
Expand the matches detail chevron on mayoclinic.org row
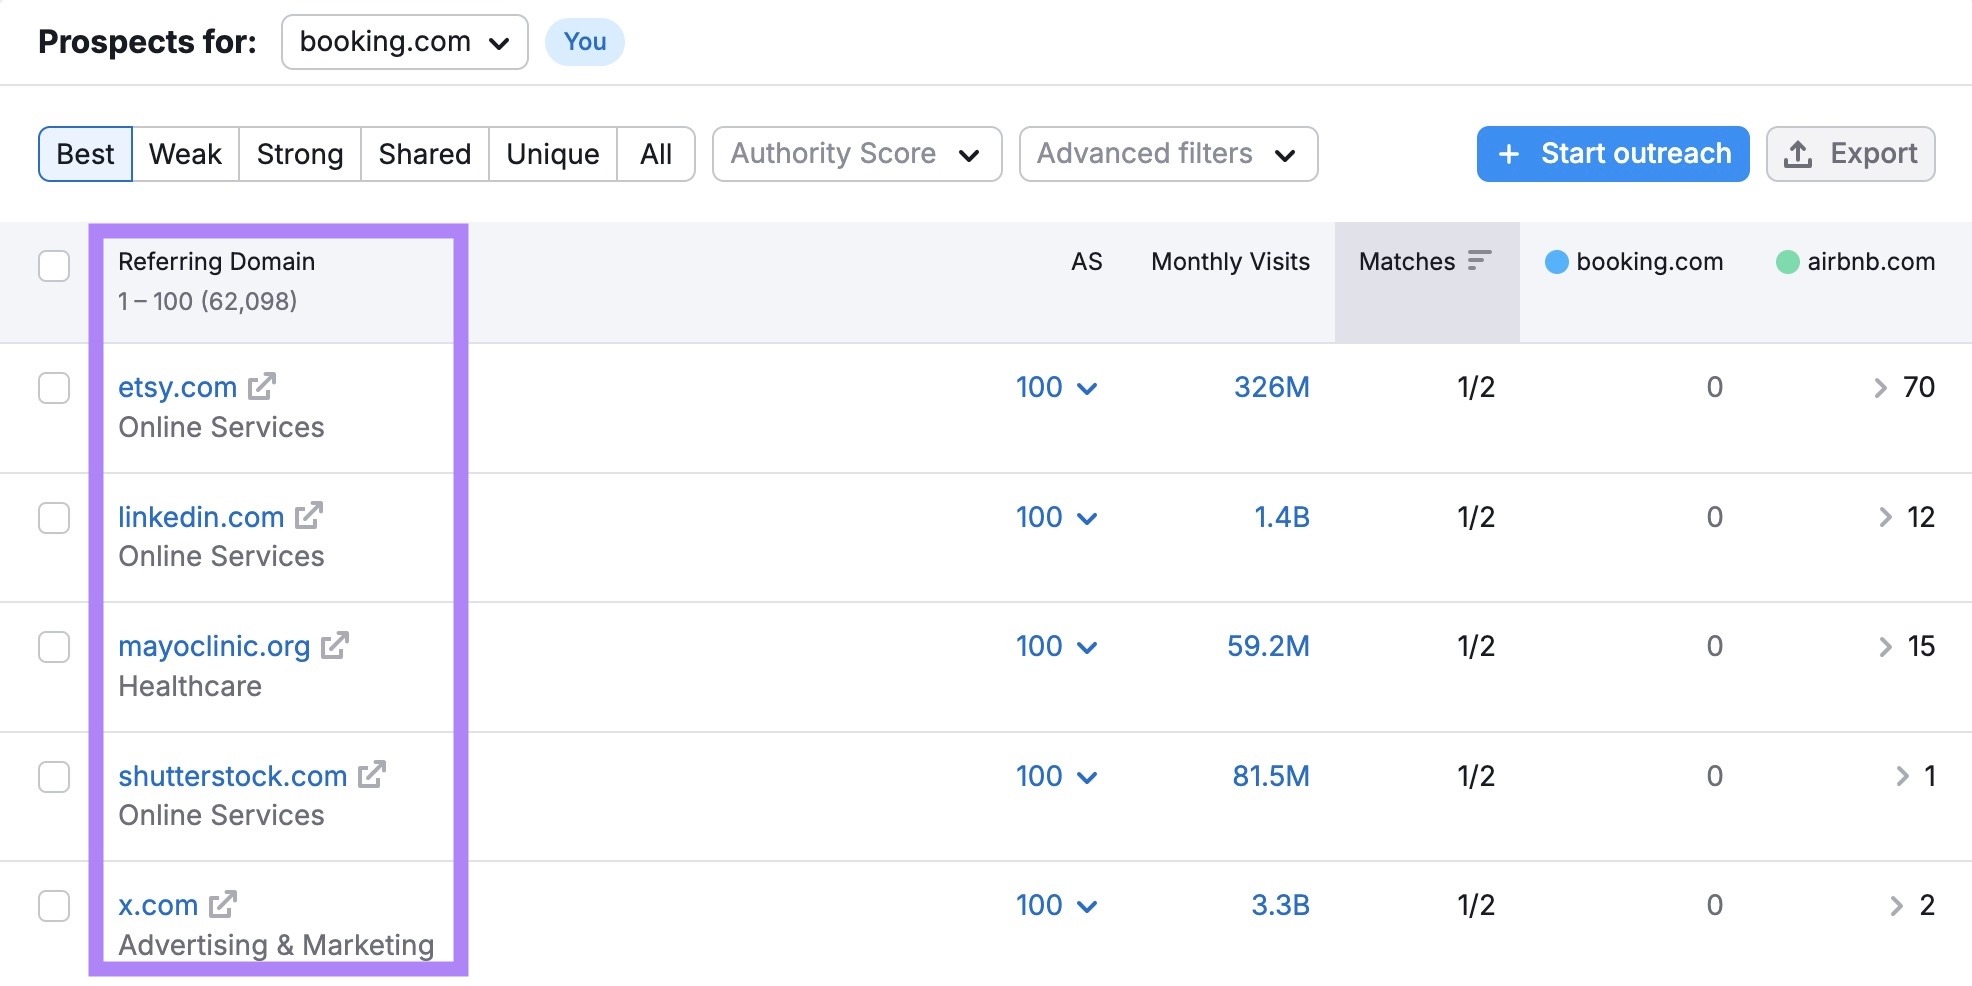[x=1888, y=646]
